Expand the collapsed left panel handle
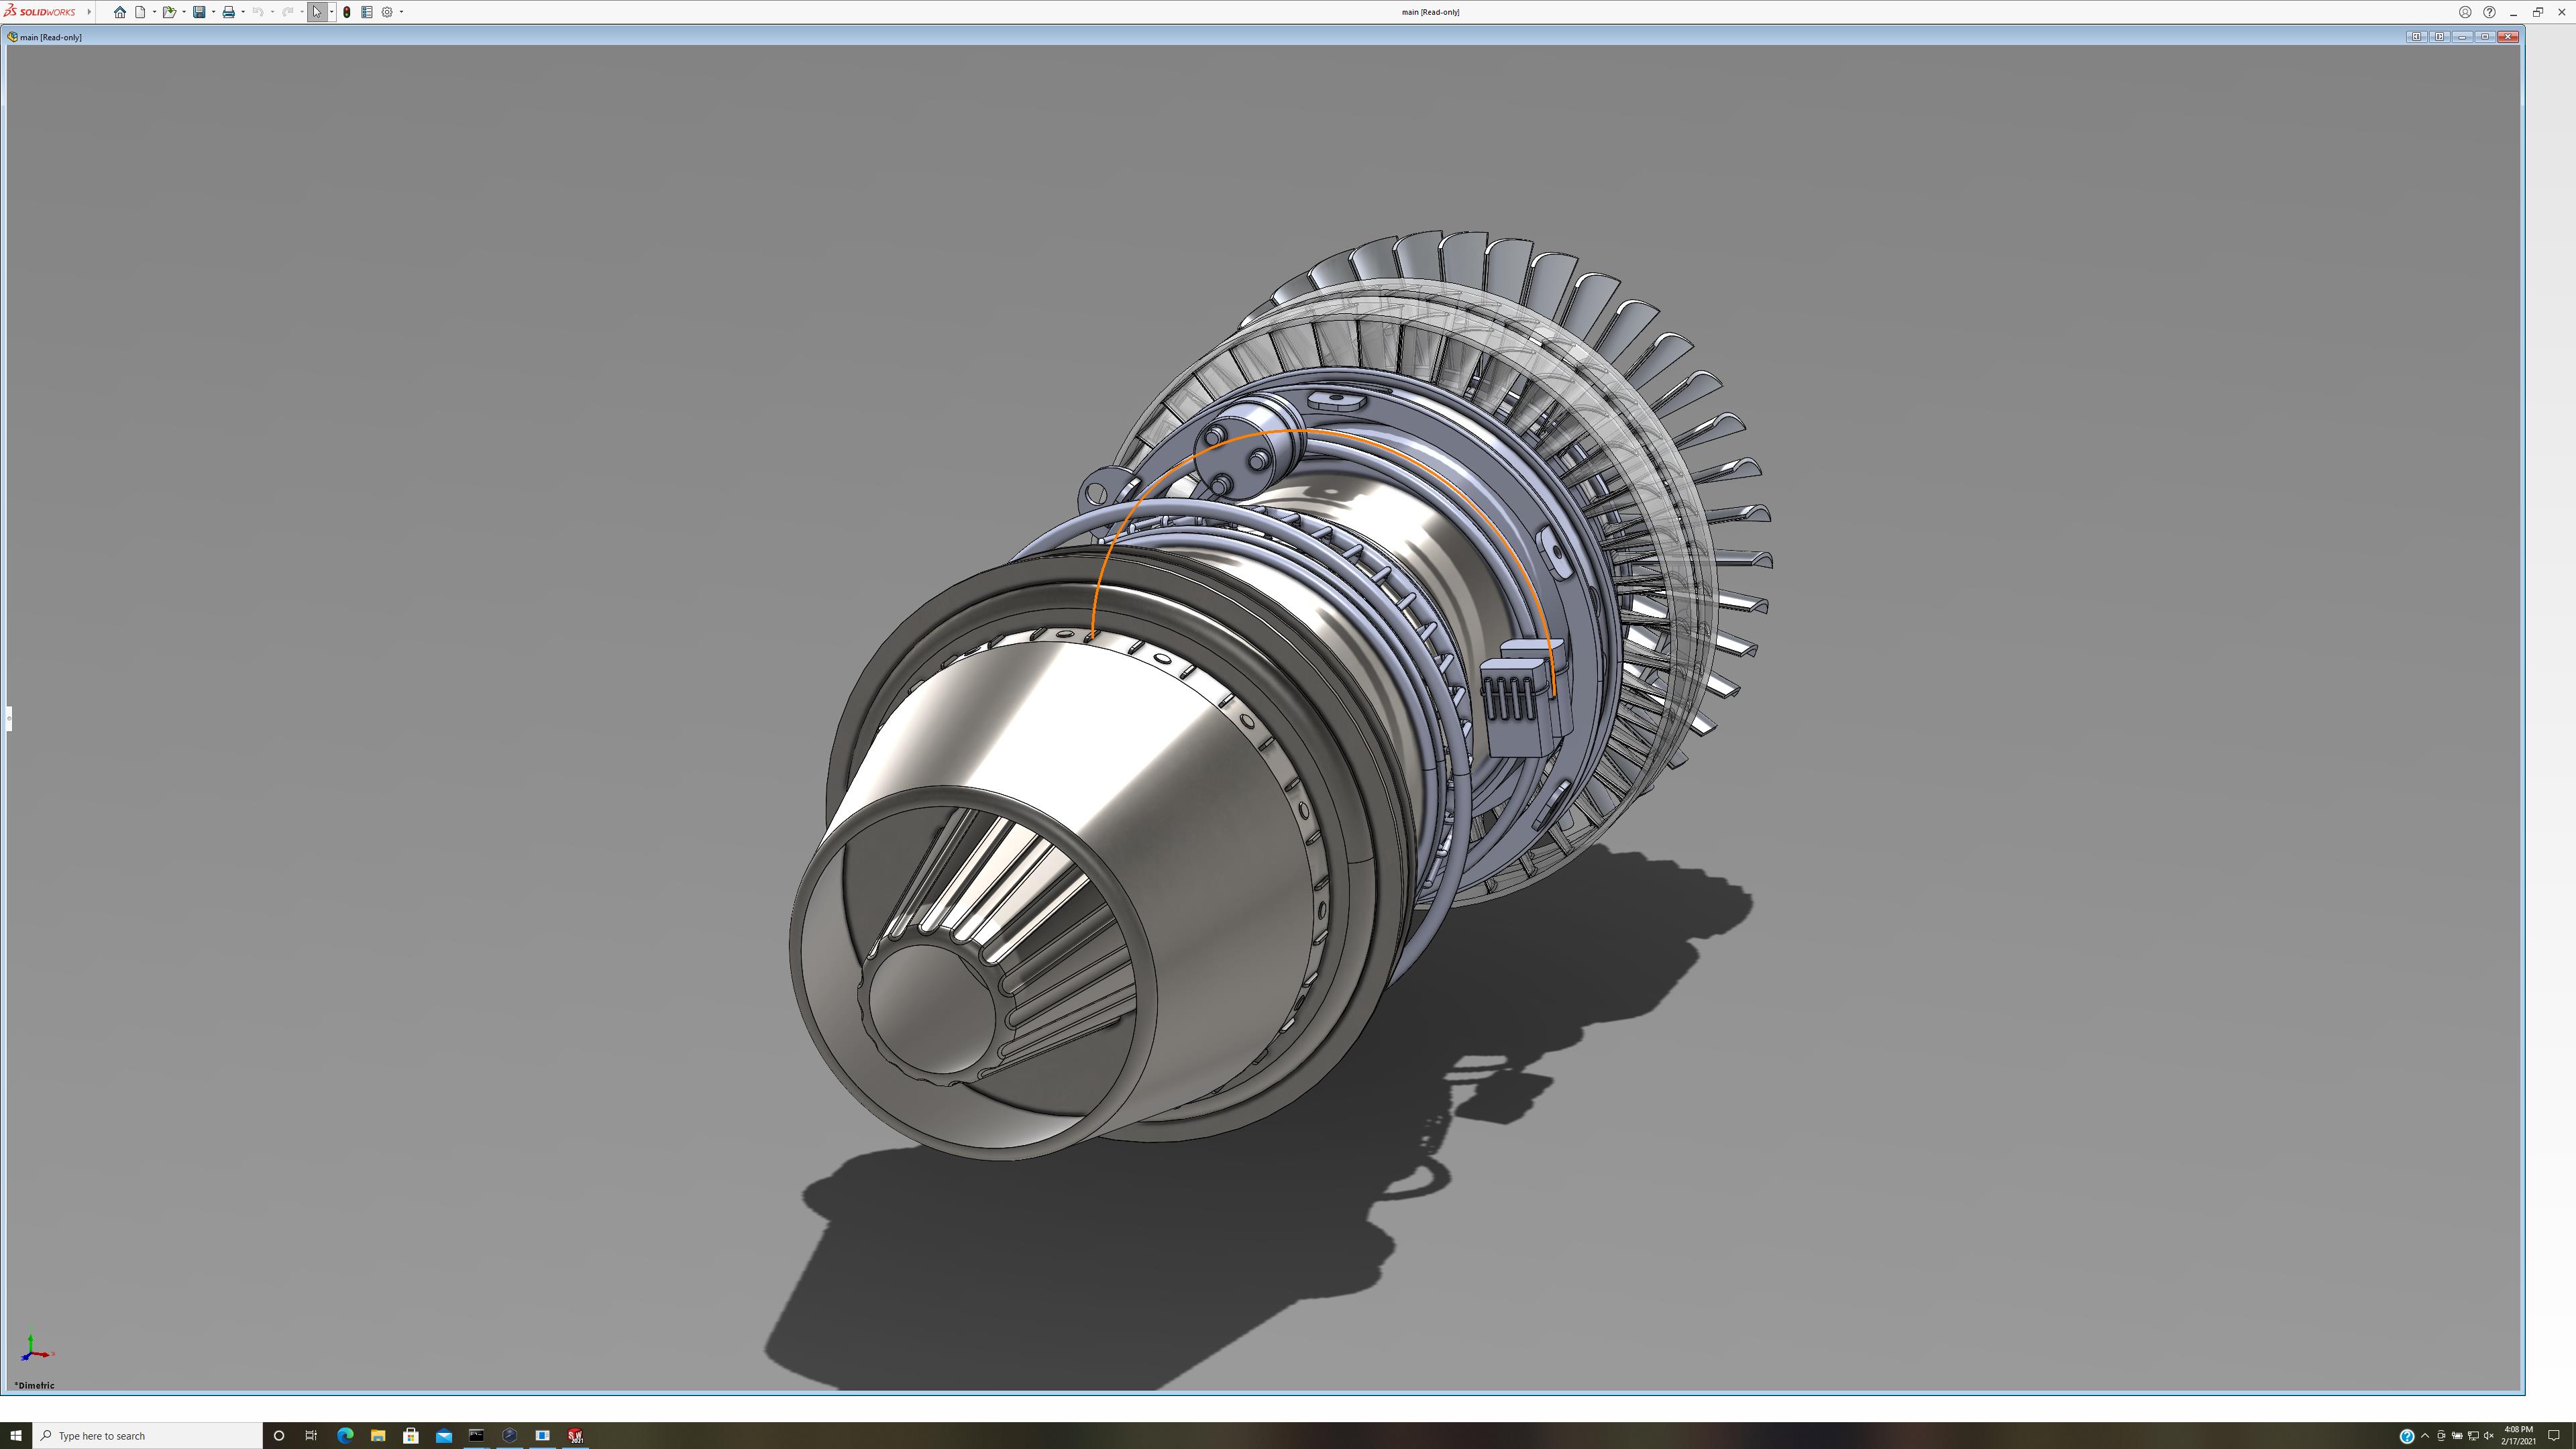This screenshot has height=1449, width=2576. coord(8,718)
